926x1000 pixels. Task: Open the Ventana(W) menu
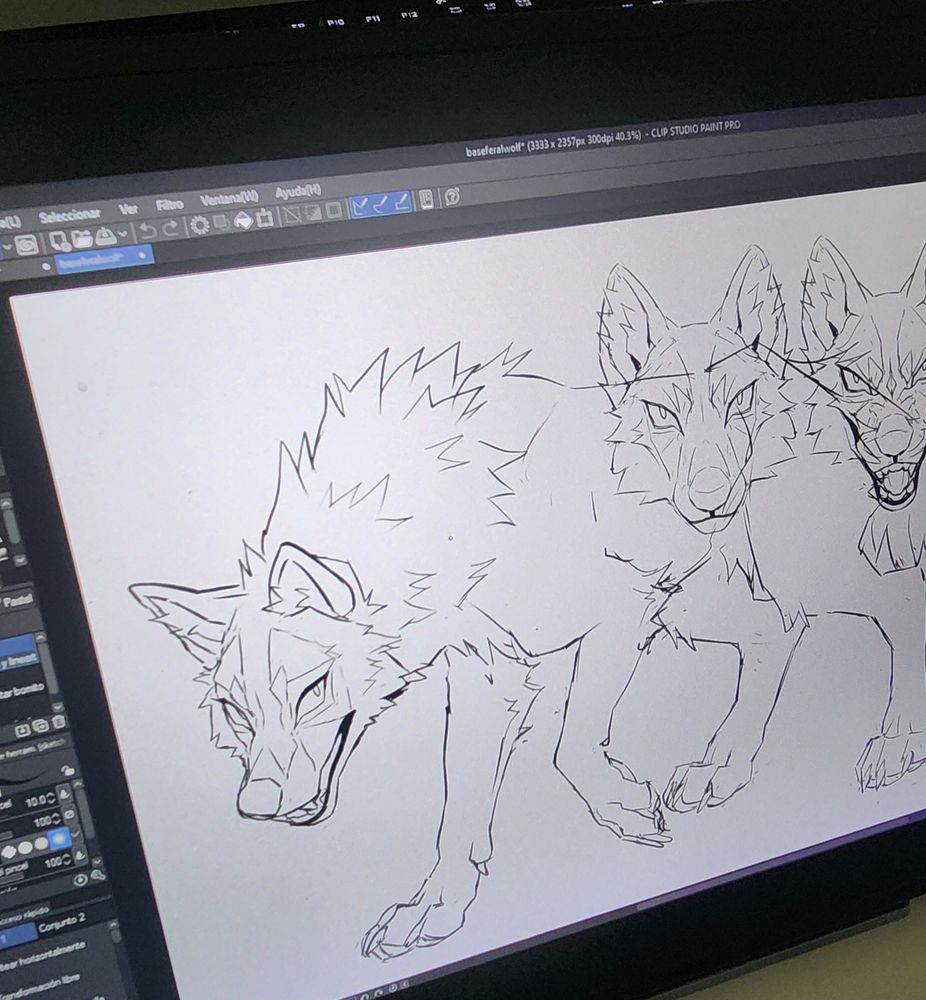[x=229, y=198]
